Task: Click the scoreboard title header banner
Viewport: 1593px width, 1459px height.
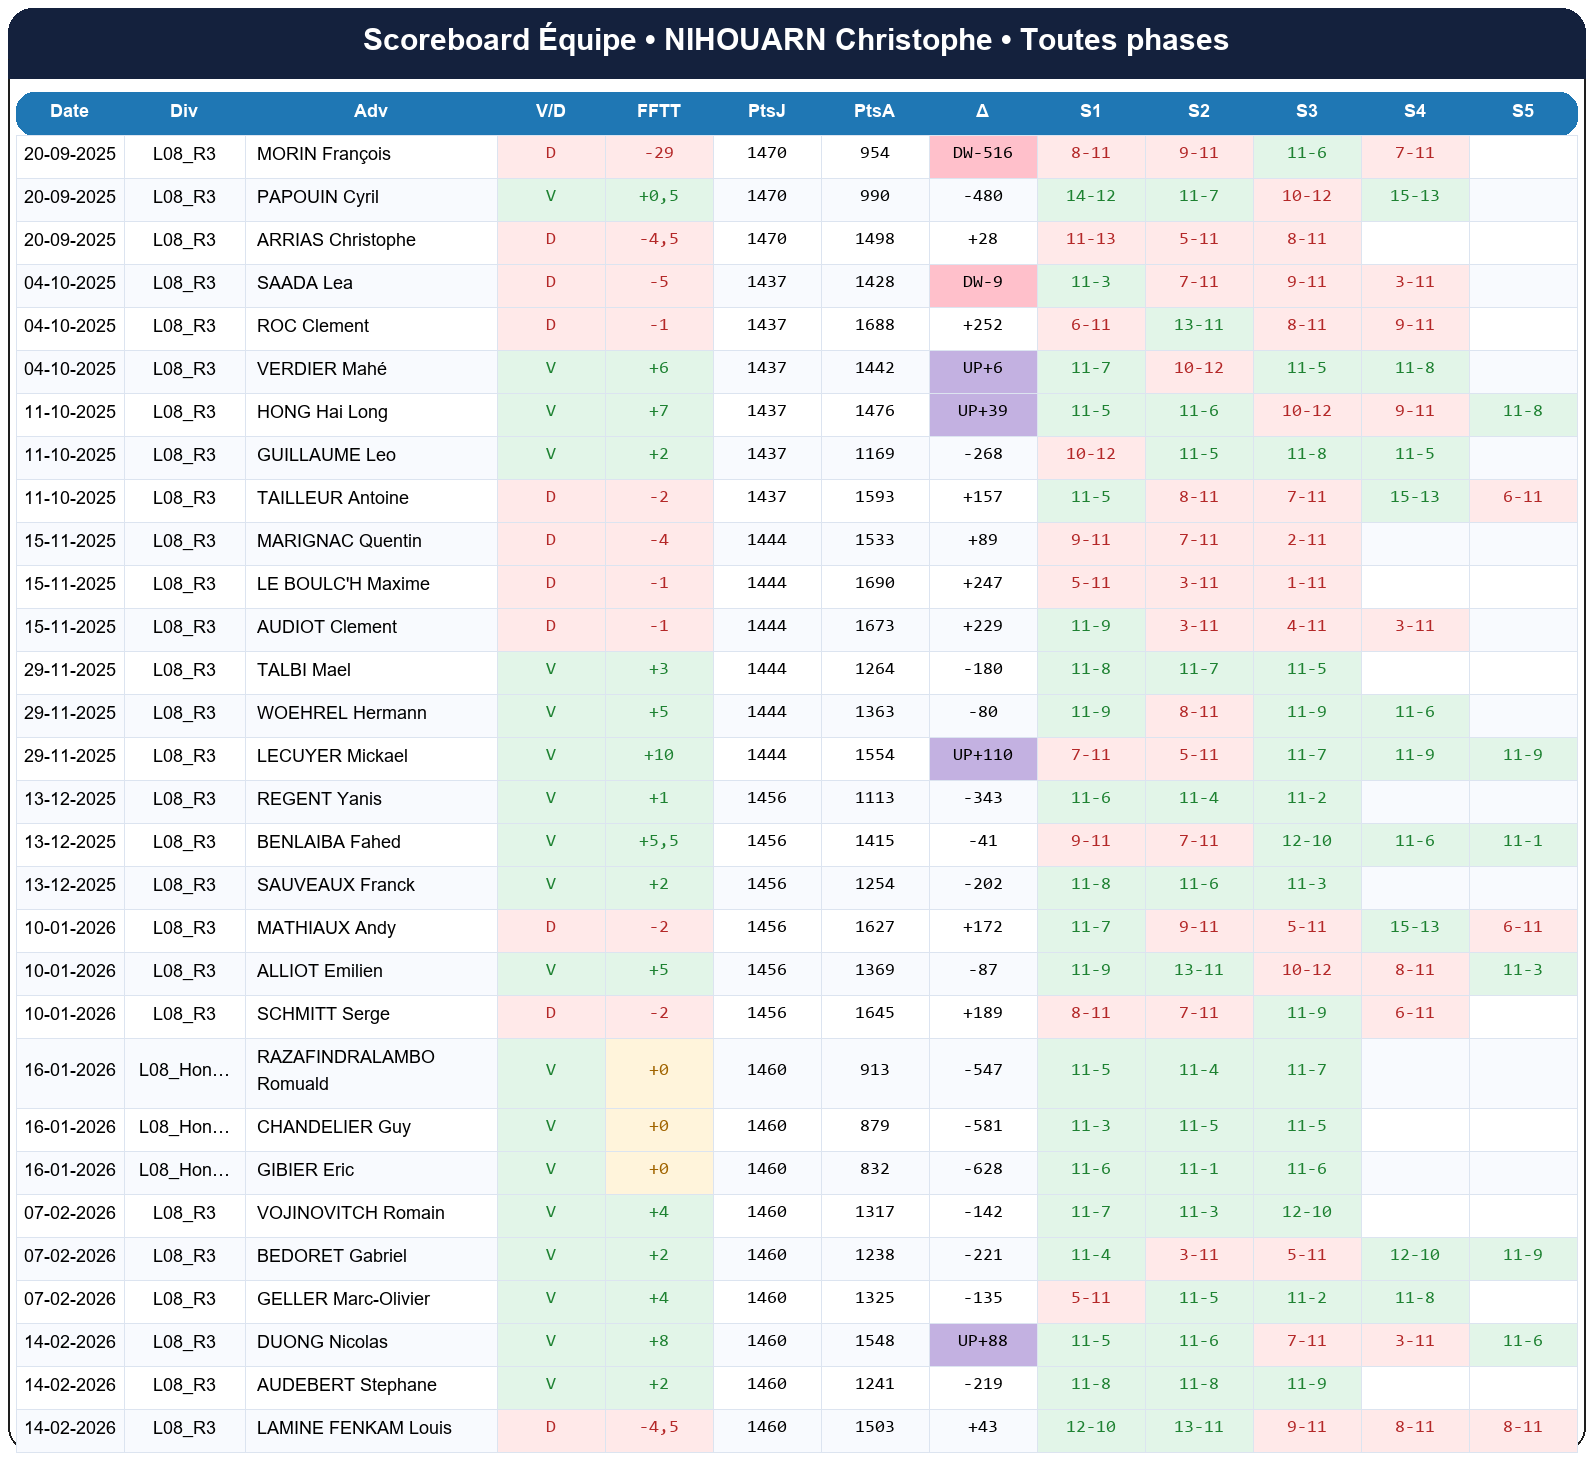Action: (796, 40)
